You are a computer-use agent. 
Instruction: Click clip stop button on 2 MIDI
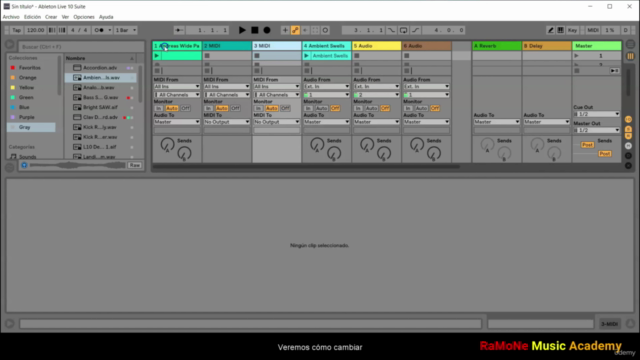[207, 56]
